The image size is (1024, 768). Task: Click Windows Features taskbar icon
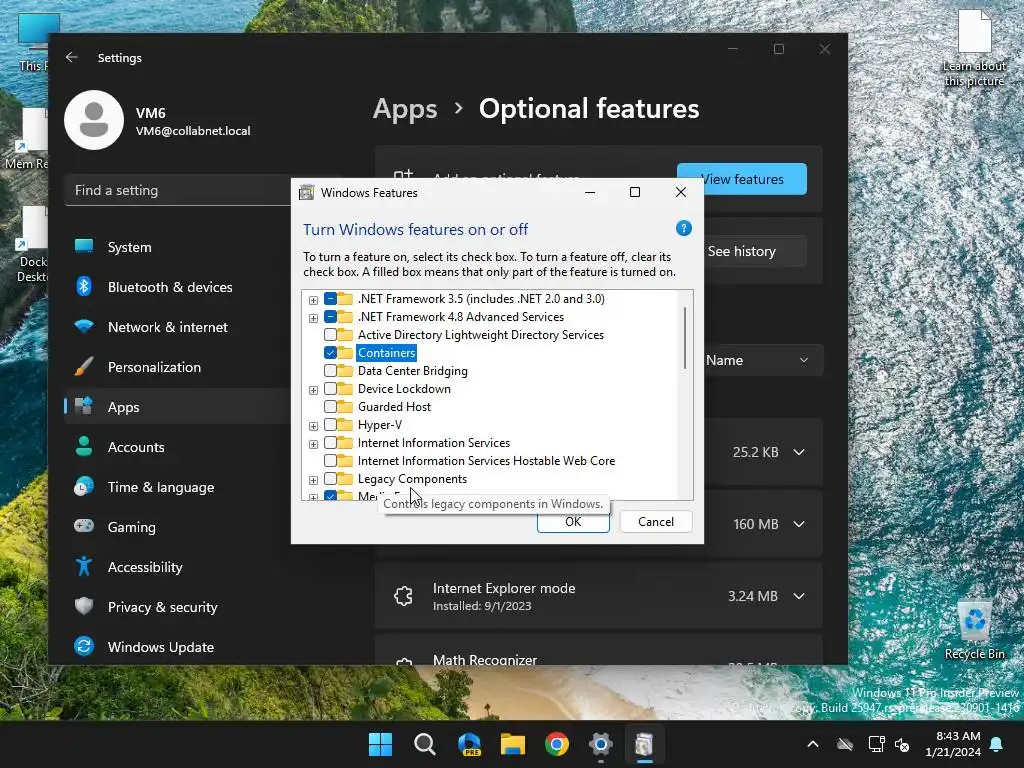(x=644, y=744)
